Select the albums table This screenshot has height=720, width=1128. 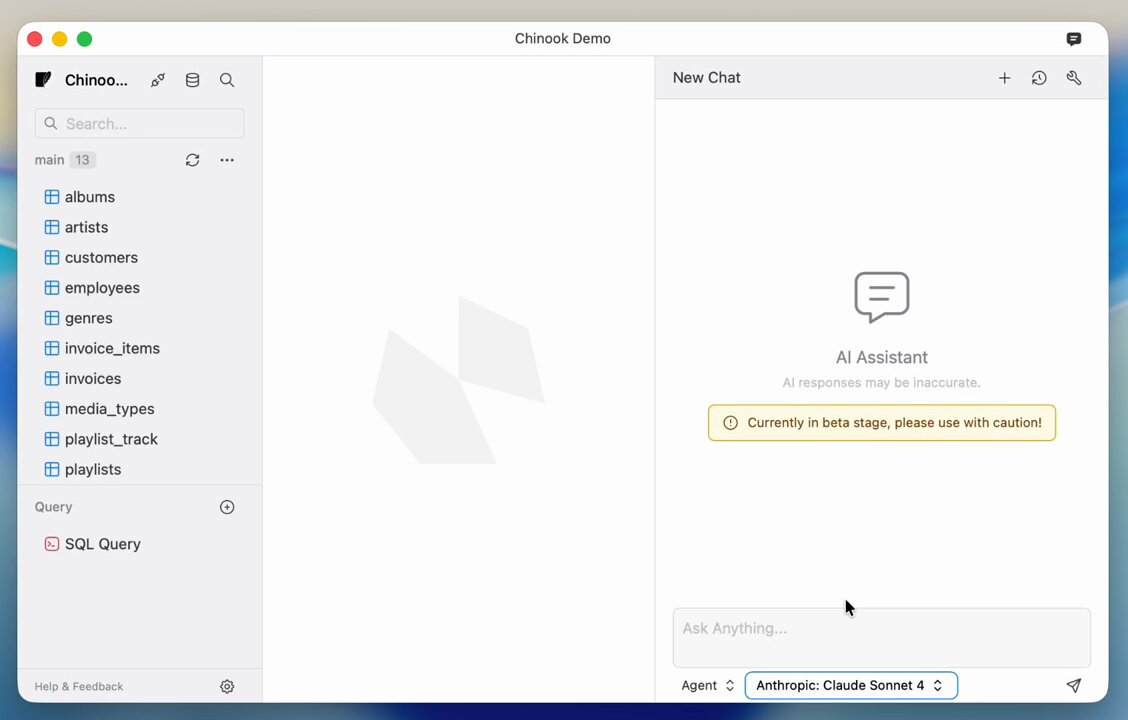(89, 197)
